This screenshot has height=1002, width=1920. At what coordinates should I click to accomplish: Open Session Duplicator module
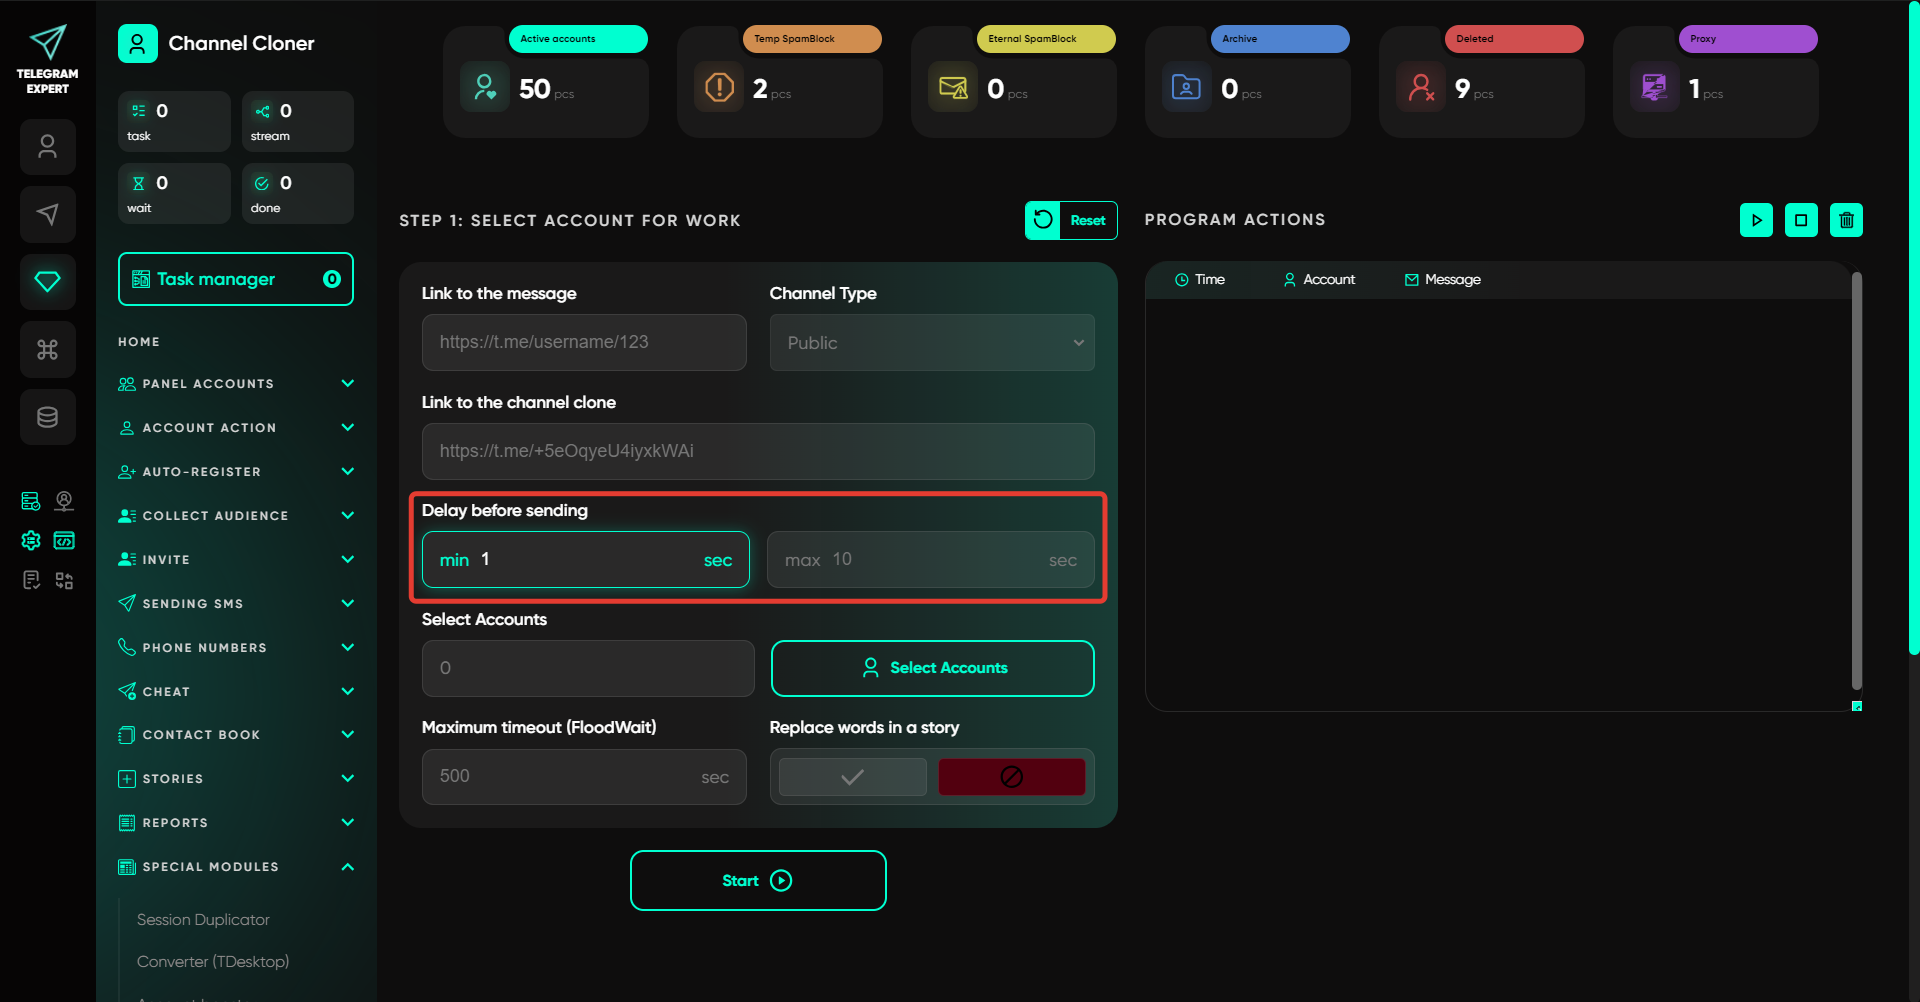coord(203,920)
